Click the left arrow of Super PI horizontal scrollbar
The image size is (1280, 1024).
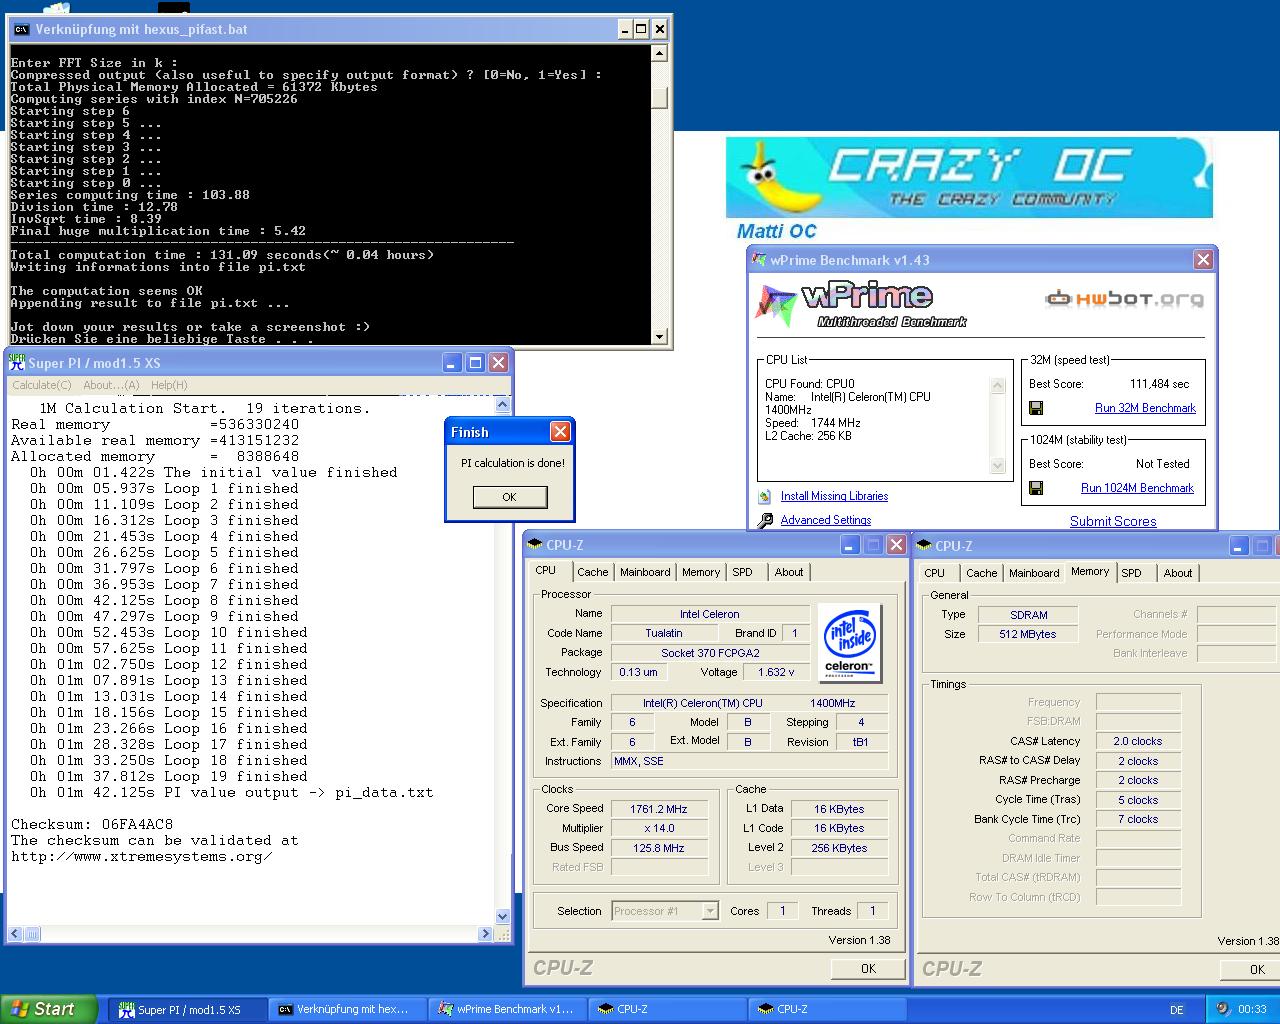pos(15,934)
